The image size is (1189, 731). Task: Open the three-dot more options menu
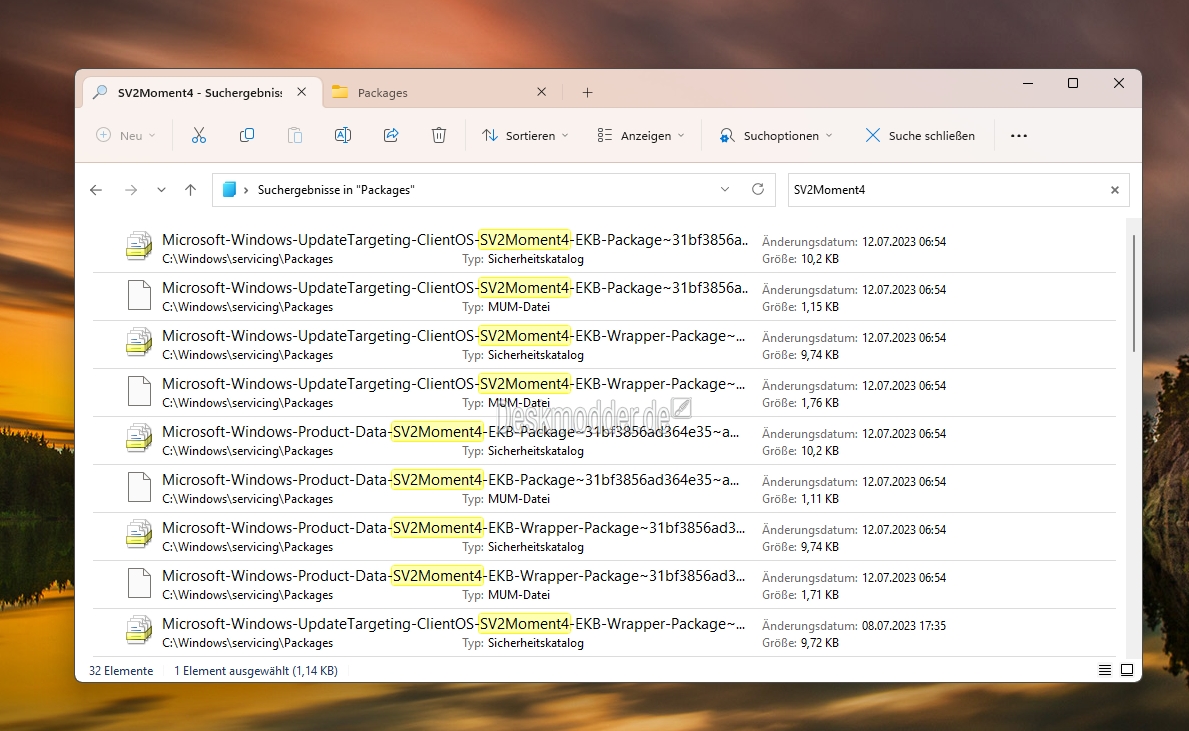pos(1019,136)
